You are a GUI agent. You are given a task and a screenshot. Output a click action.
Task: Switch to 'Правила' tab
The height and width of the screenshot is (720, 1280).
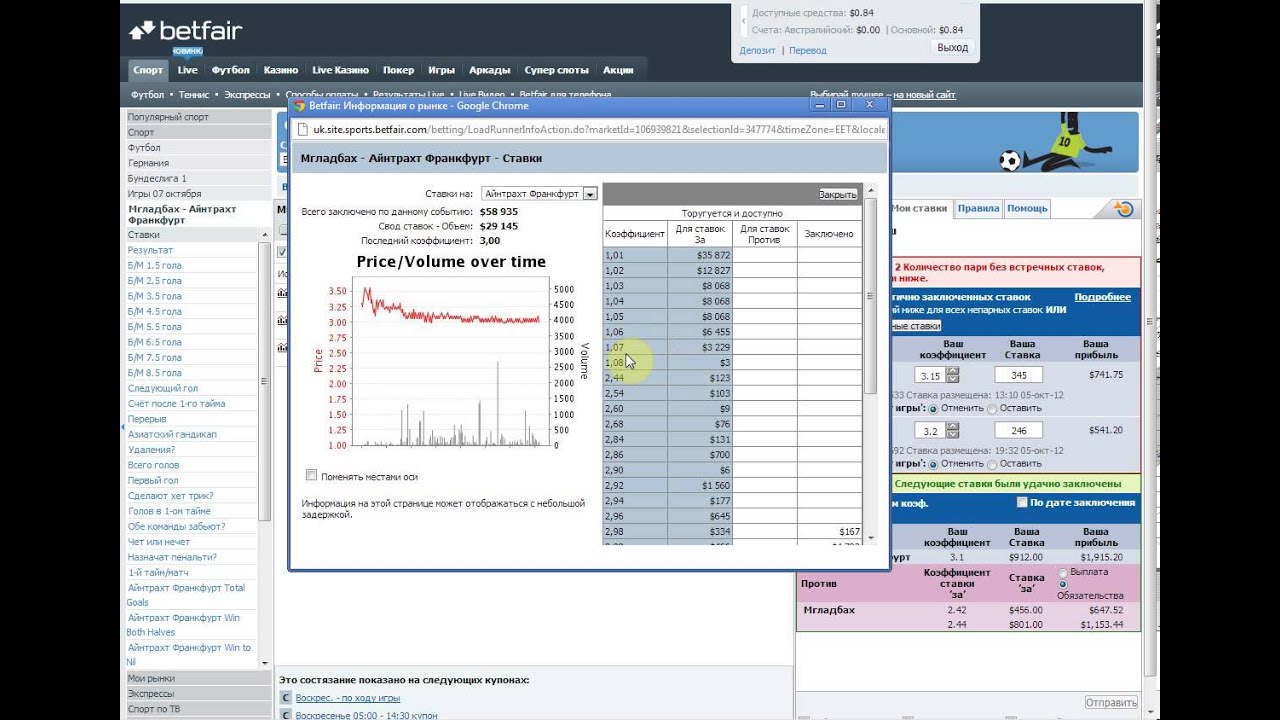pyautogui.click(x=978, y=208)
